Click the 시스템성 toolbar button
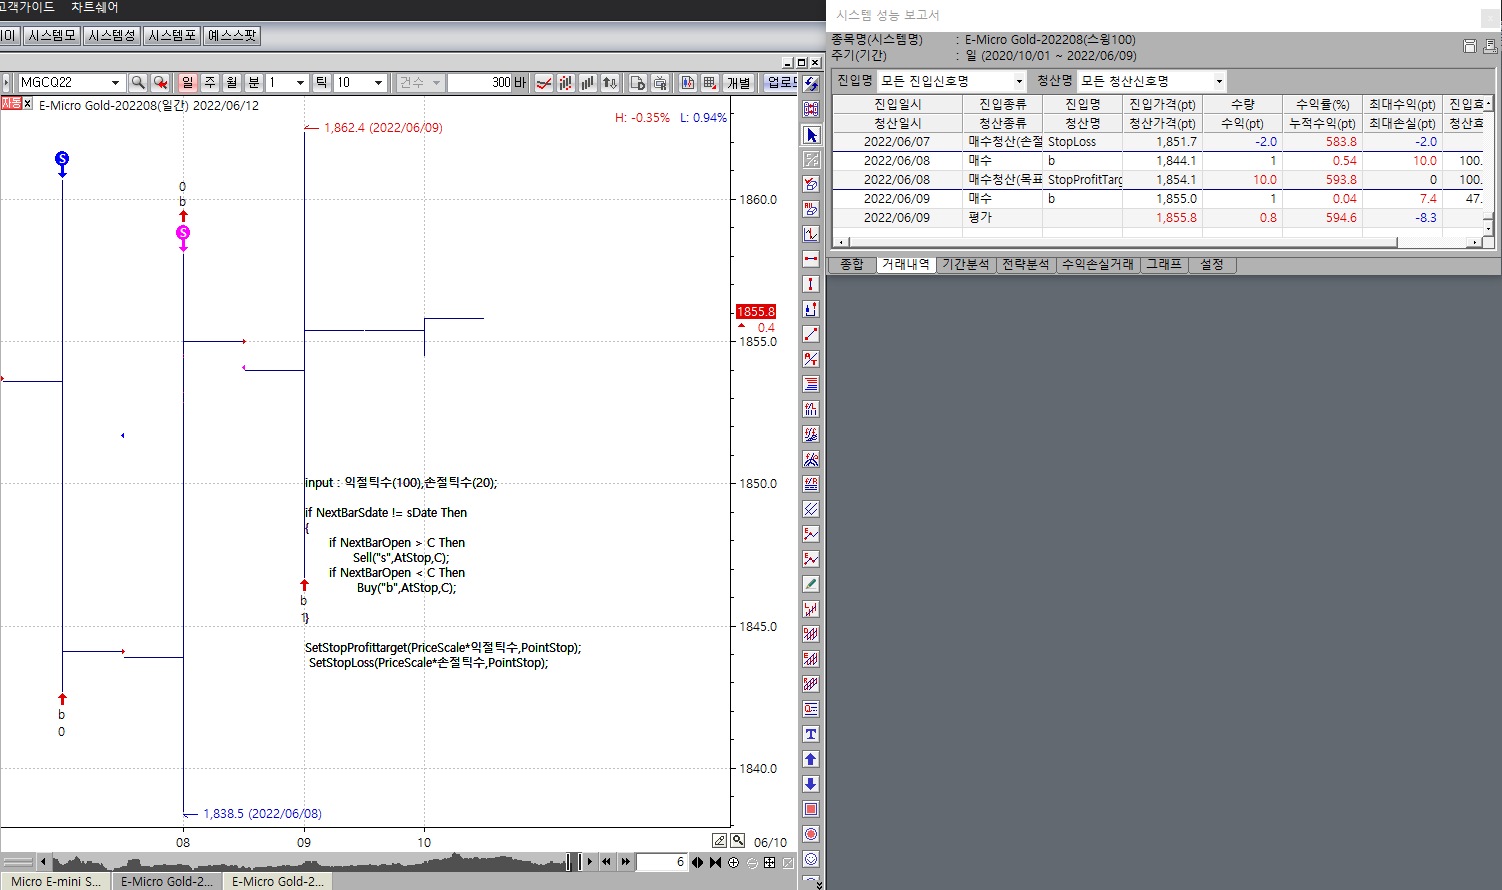The height and width of the screenshot is (890, 1502). click(x=111, y=36)
